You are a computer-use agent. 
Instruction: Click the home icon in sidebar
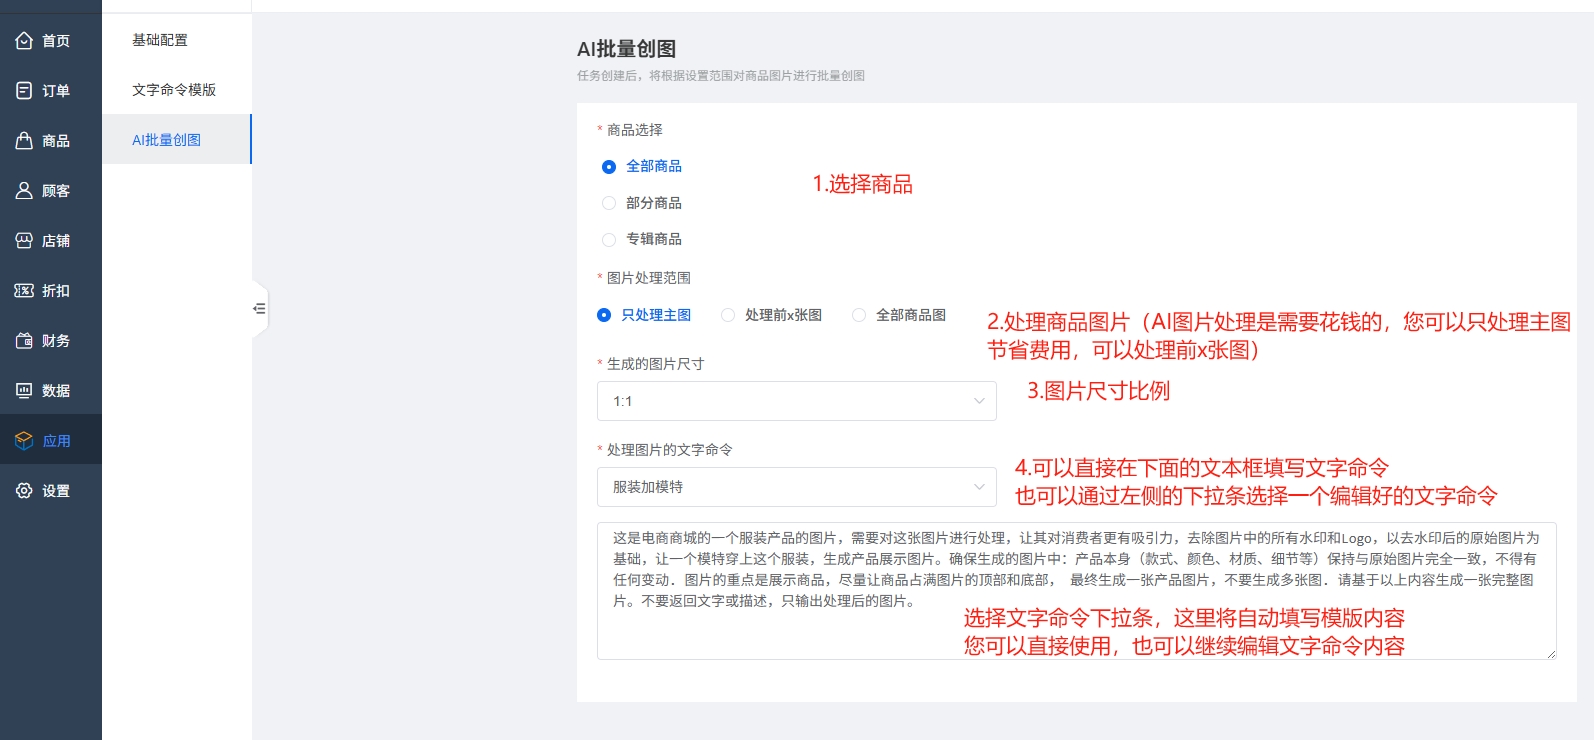(x=24, y=41)
